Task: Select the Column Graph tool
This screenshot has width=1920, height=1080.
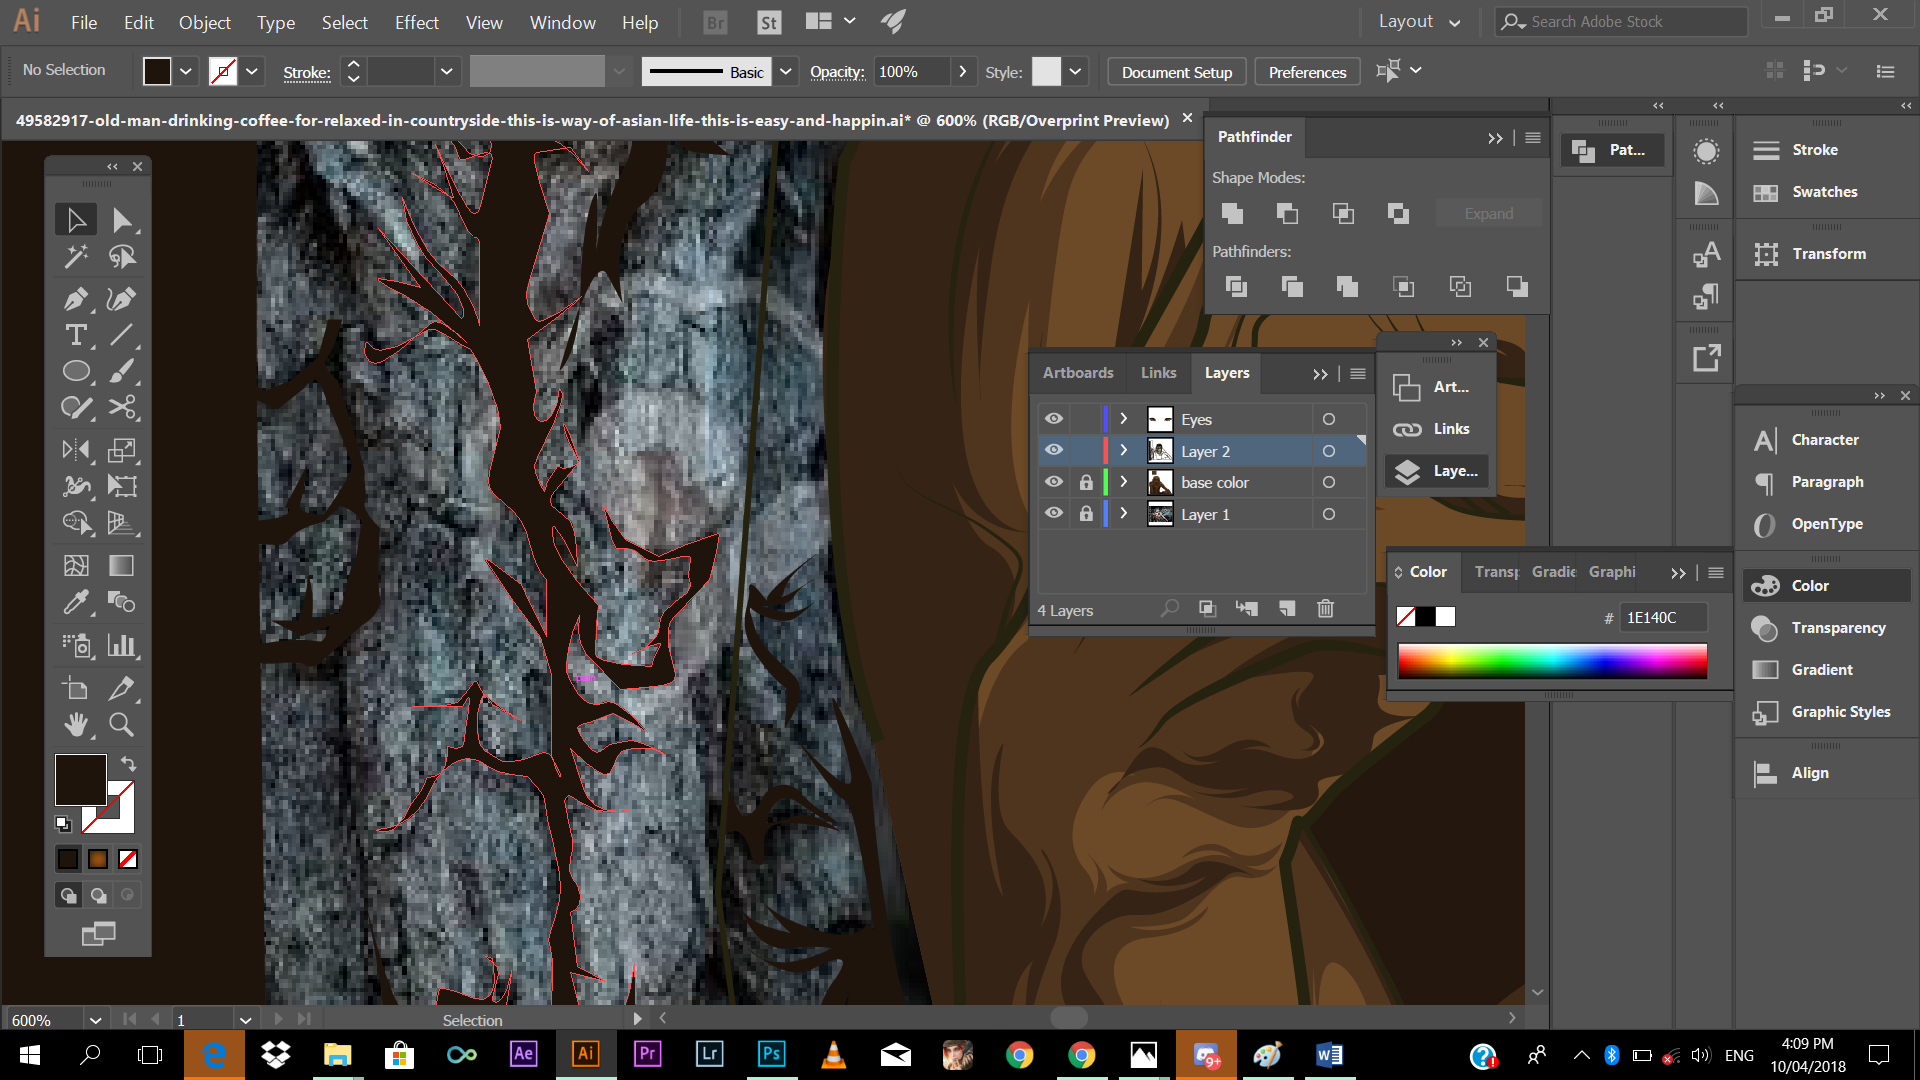Action: tap(122, 645)
